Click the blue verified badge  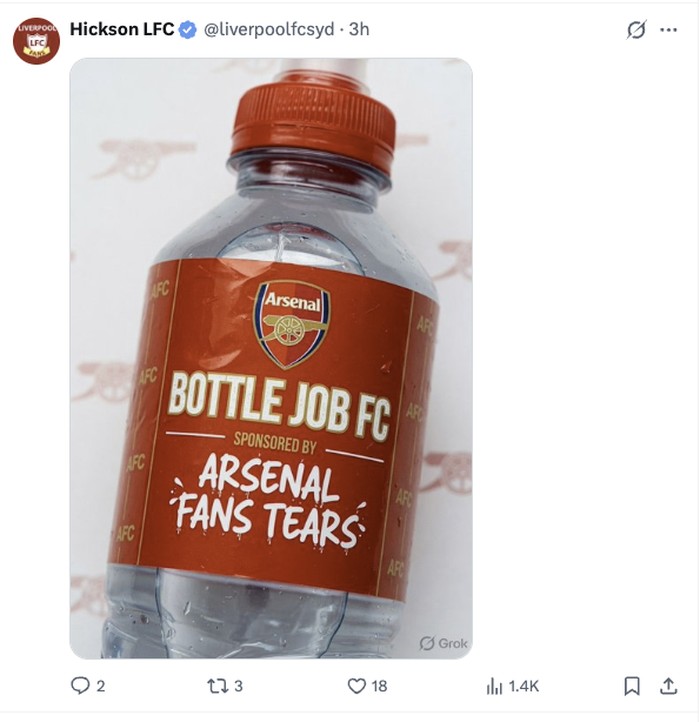click(187, 30)
